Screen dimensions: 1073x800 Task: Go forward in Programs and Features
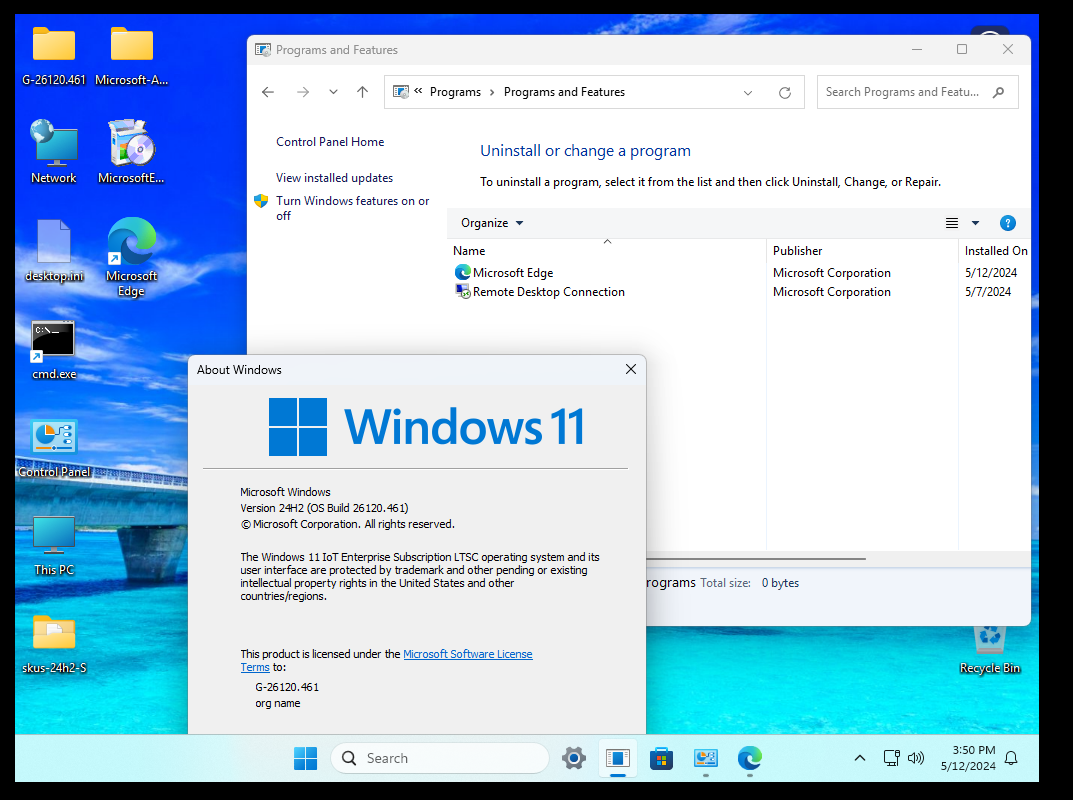pyautogui.click(x=302, y=92)
